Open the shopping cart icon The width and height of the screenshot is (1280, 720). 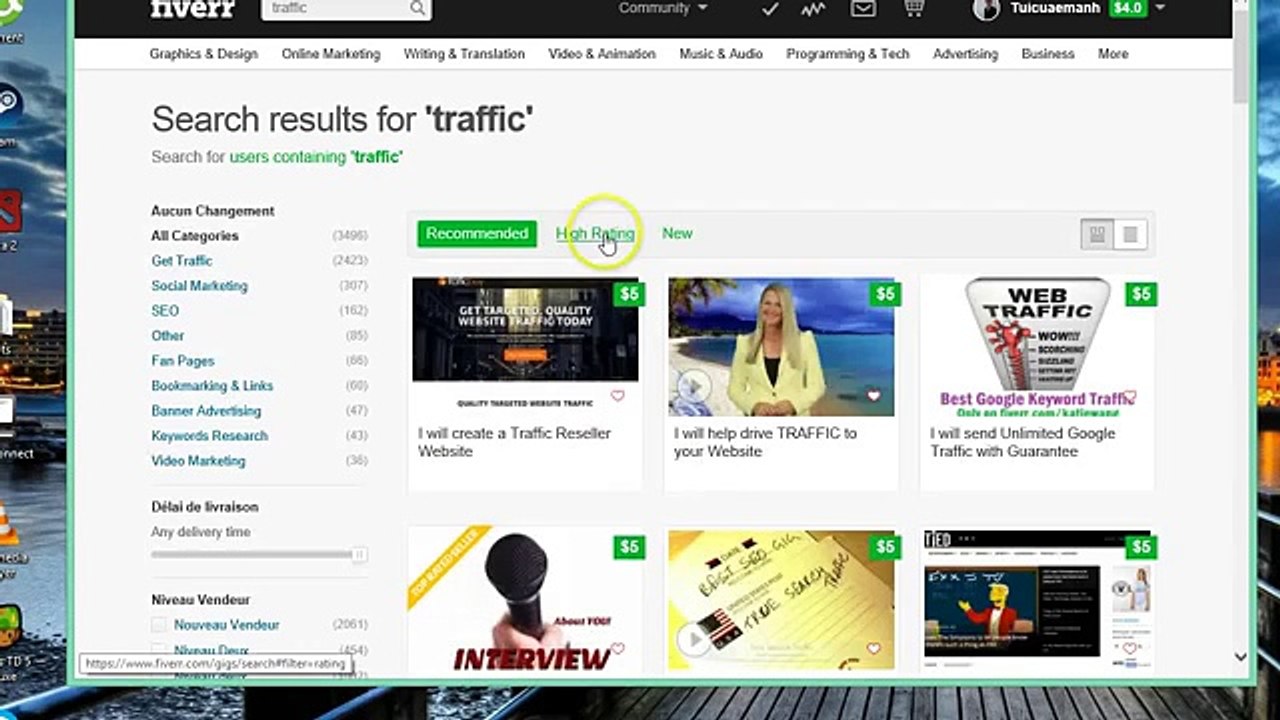pos(913,9)
